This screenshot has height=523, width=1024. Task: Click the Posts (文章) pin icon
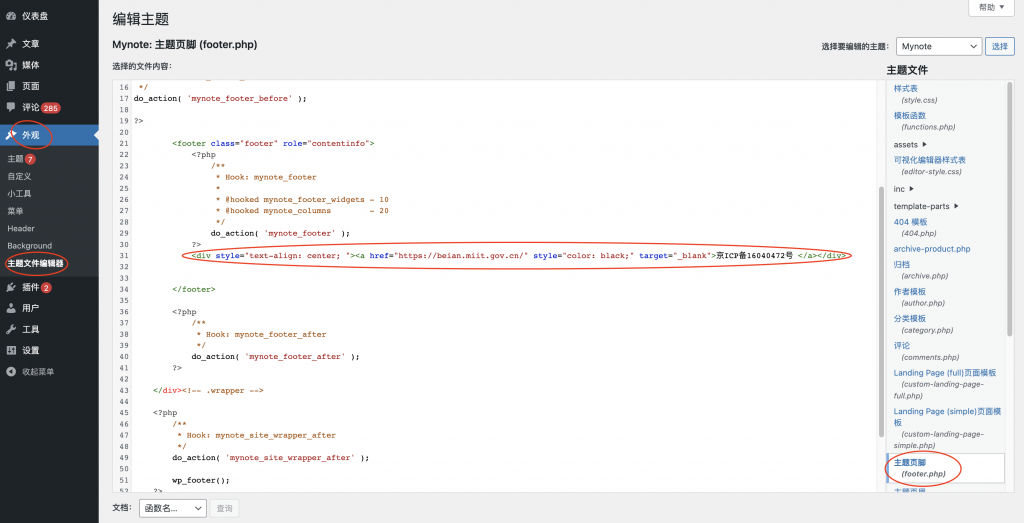[11, 44]
